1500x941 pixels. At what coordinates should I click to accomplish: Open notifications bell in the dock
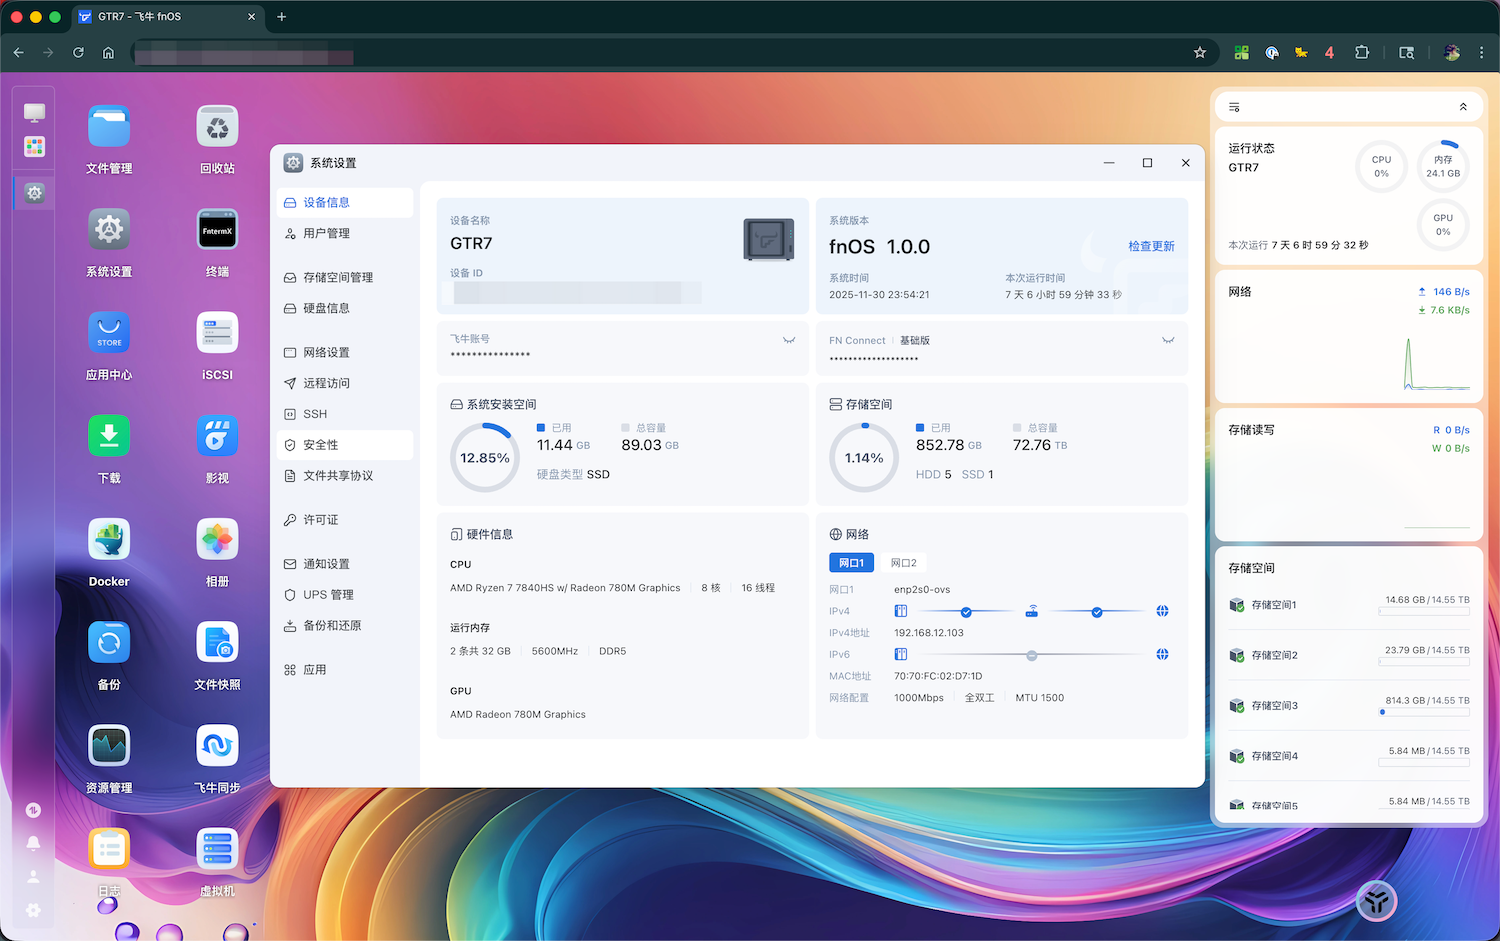pos(33,843)
